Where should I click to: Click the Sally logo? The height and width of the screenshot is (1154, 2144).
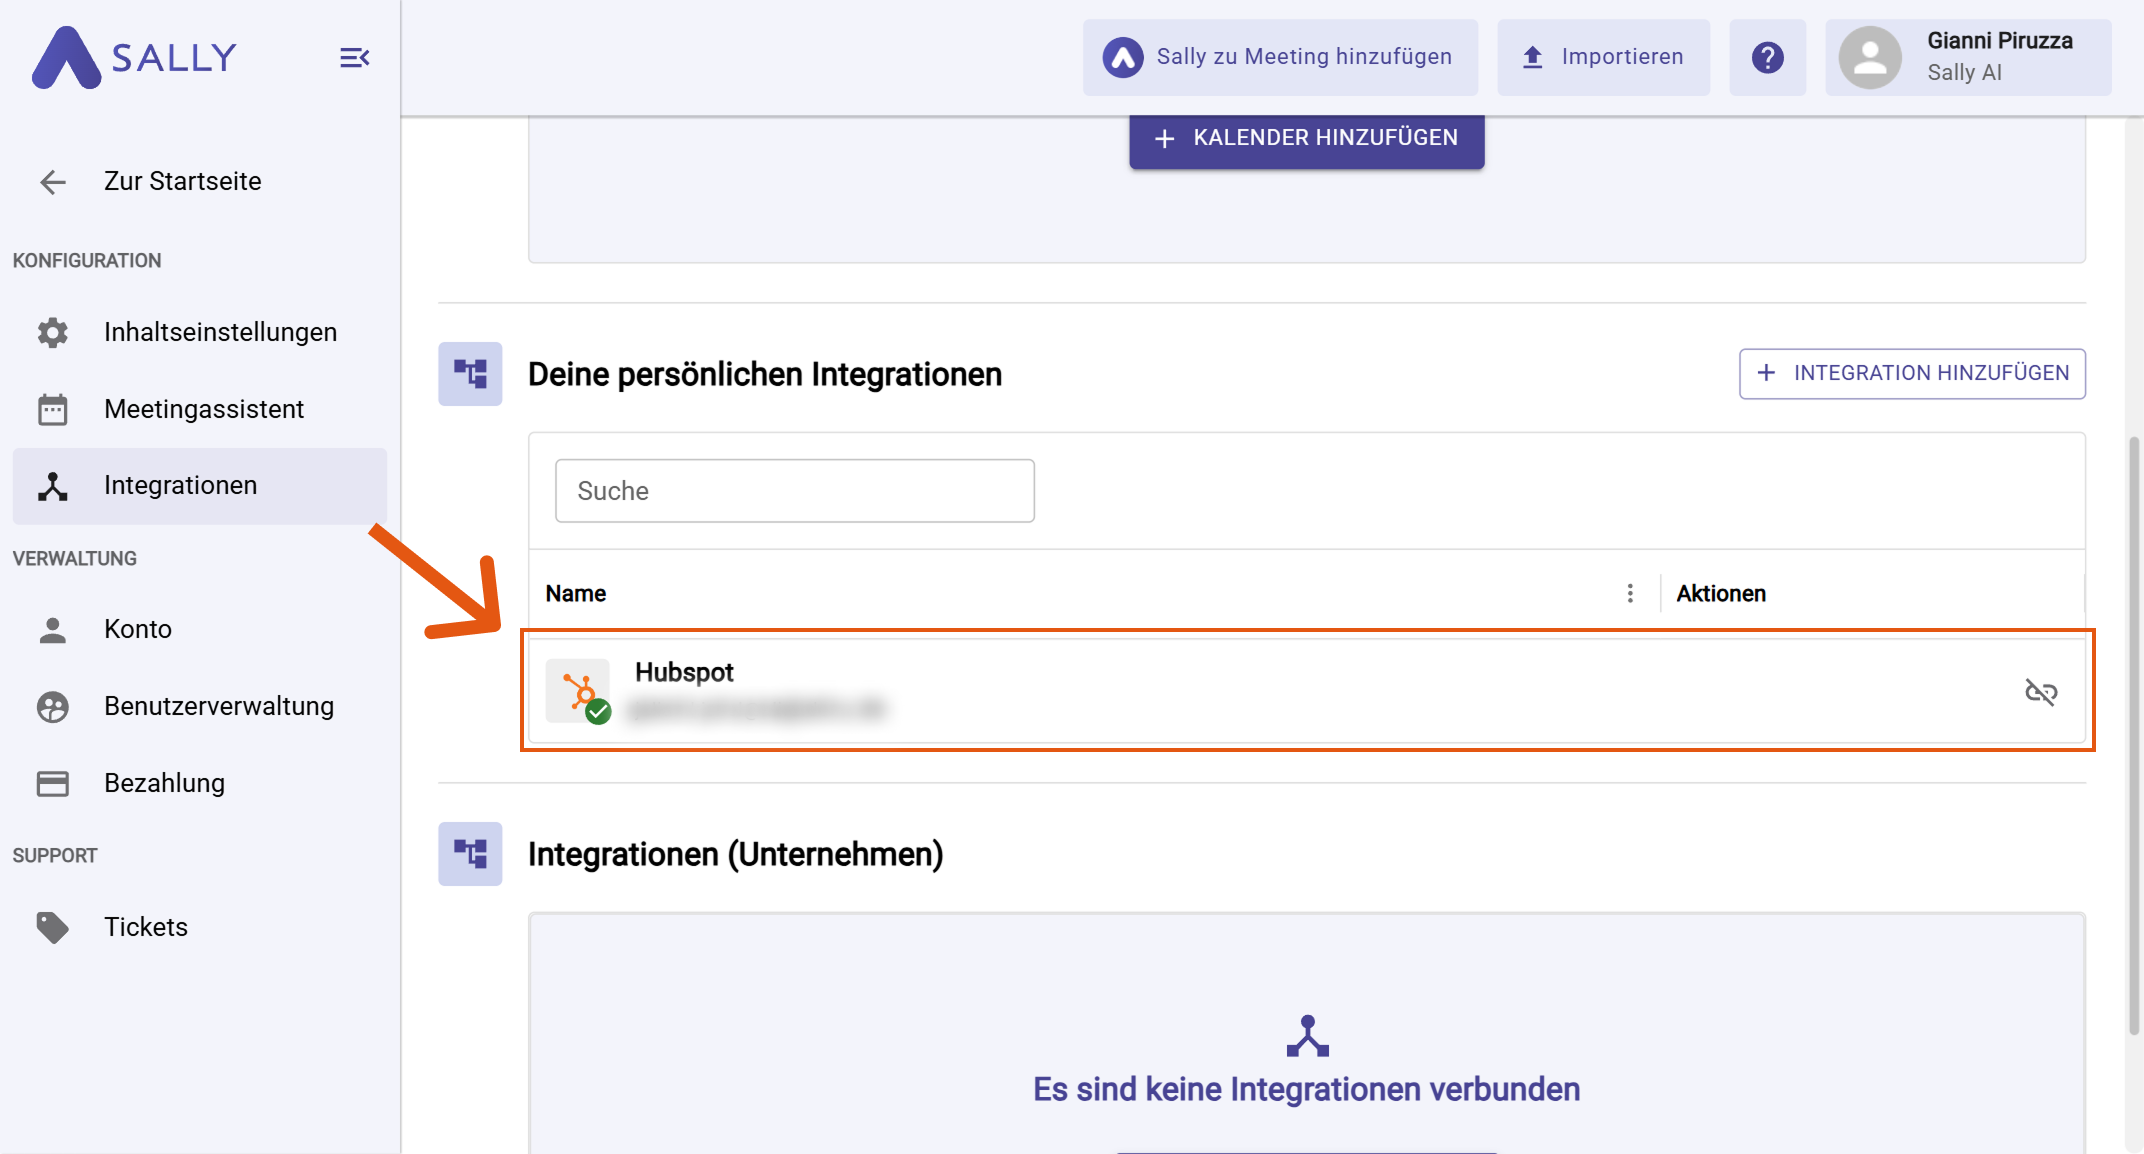pyautogui.click(x=134, y=57)
